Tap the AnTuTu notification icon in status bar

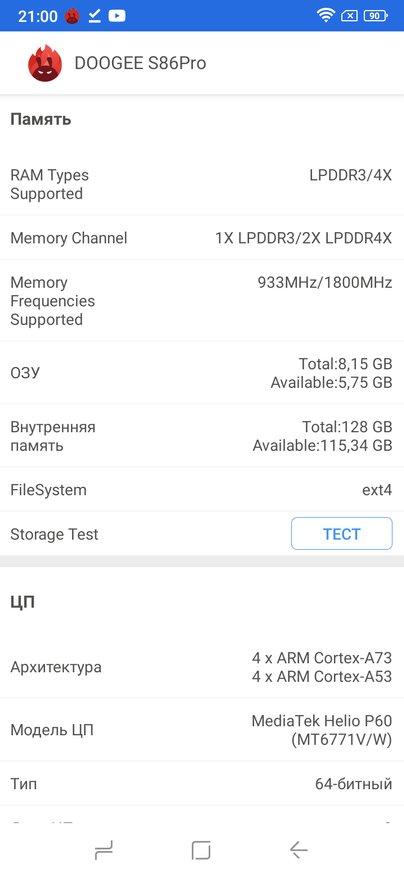click(72, 16)
